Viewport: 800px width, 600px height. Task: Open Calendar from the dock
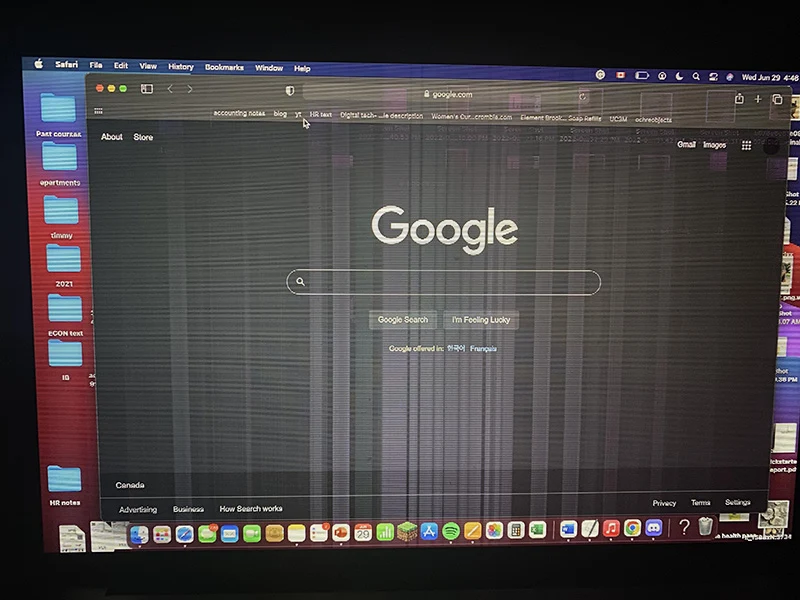pyautogui.click(x=363, y=533)
